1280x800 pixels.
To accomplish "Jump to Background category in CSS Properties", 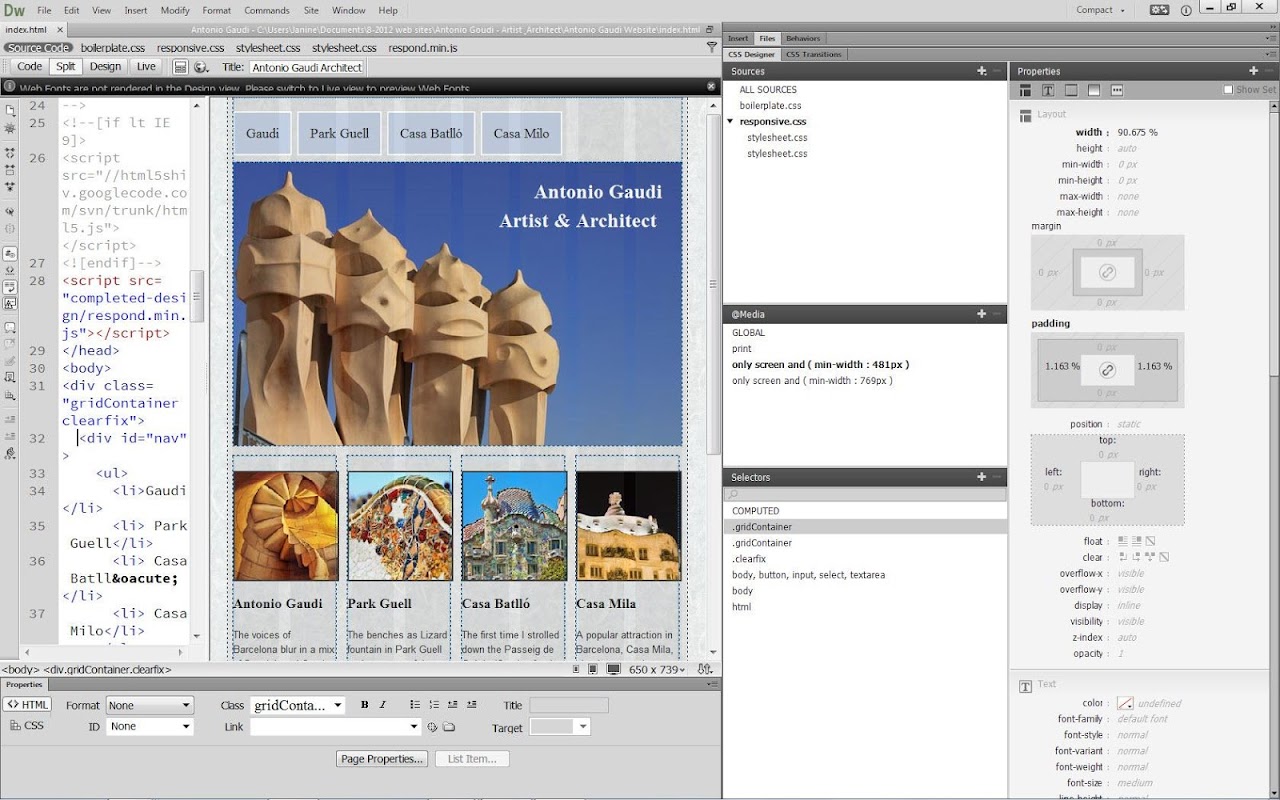I will [x=1094, y=90].
